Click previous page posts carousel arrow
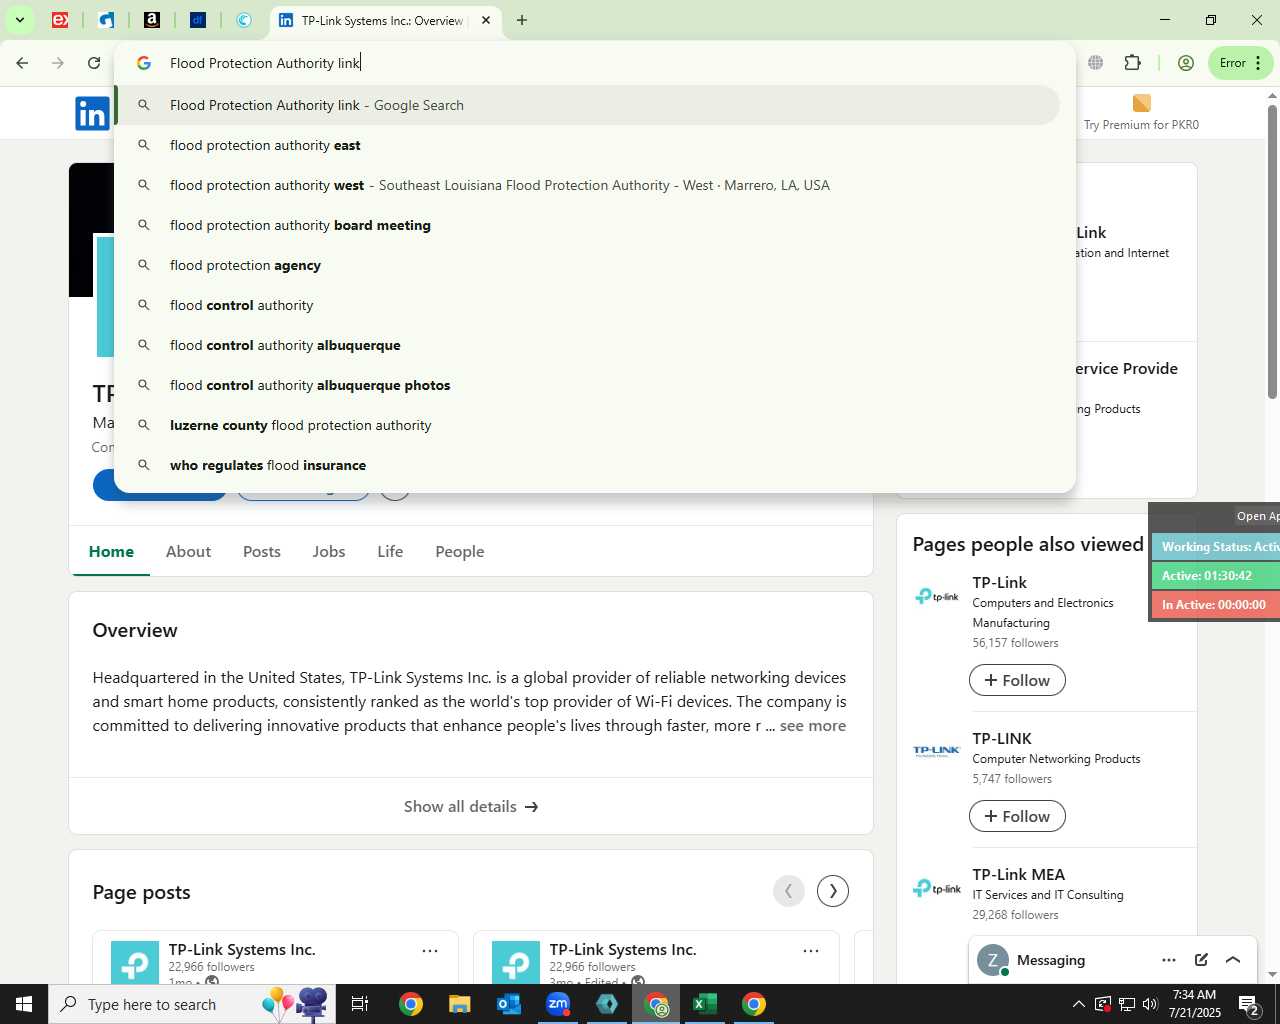Image resolution: width=1280 pixels, height=1024 pixels. (788, 891)
